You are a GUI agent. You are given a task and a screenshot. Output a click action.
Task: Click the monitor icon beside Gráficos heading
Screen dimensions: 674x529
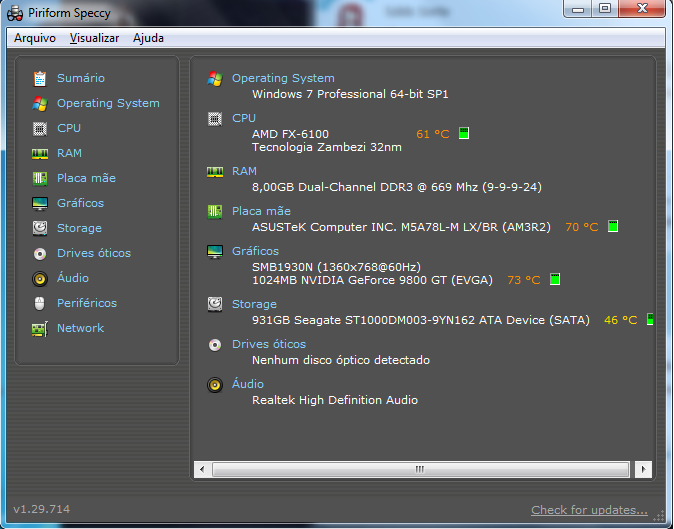215,251
